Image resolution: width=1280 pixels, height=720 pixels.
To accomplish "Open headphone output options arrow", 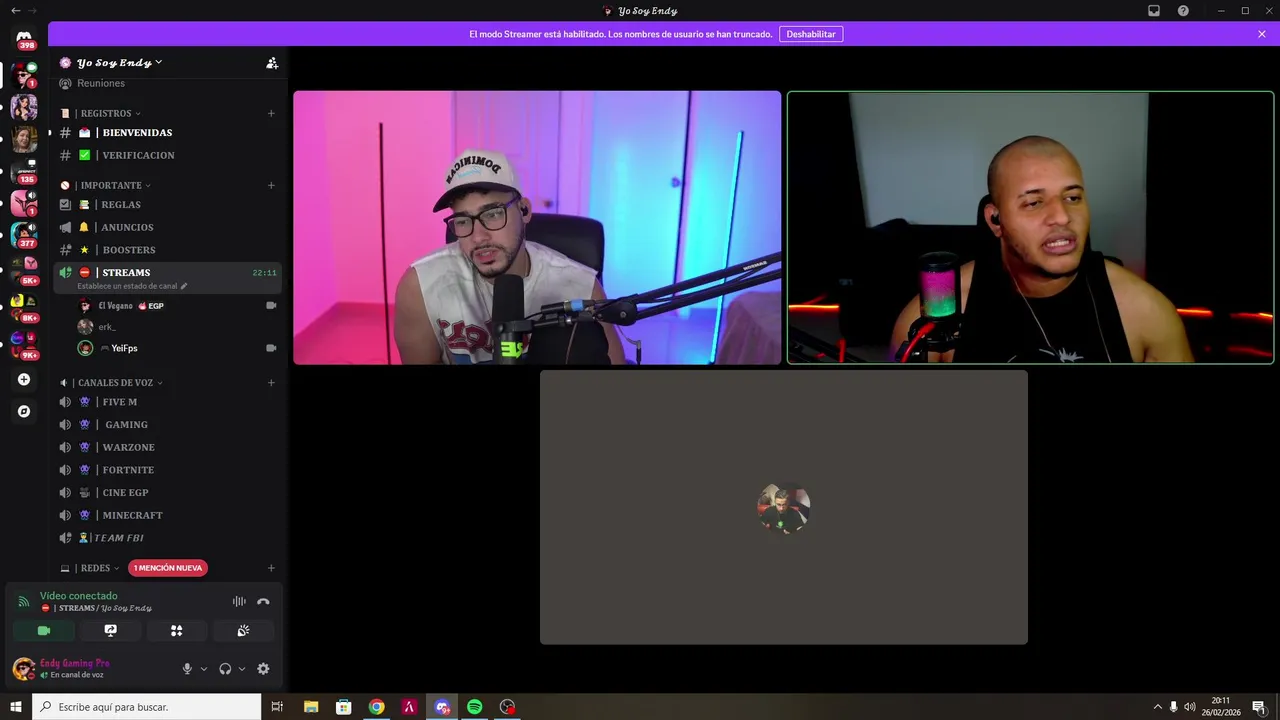I will [x=242, y=669].
